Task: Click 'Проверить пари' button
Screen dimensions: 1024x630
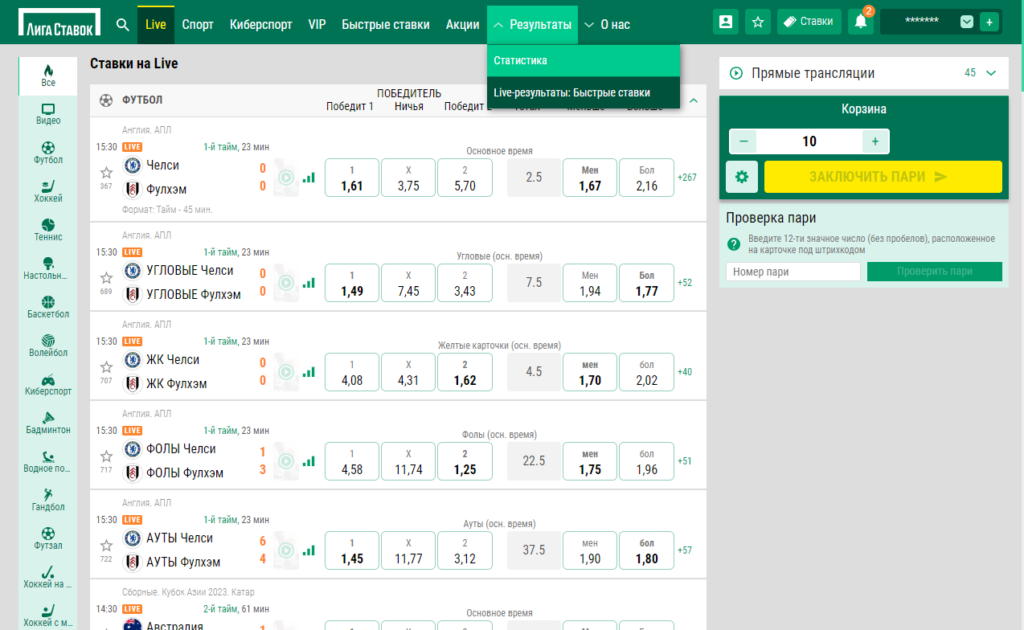Action: coord(934,272)
